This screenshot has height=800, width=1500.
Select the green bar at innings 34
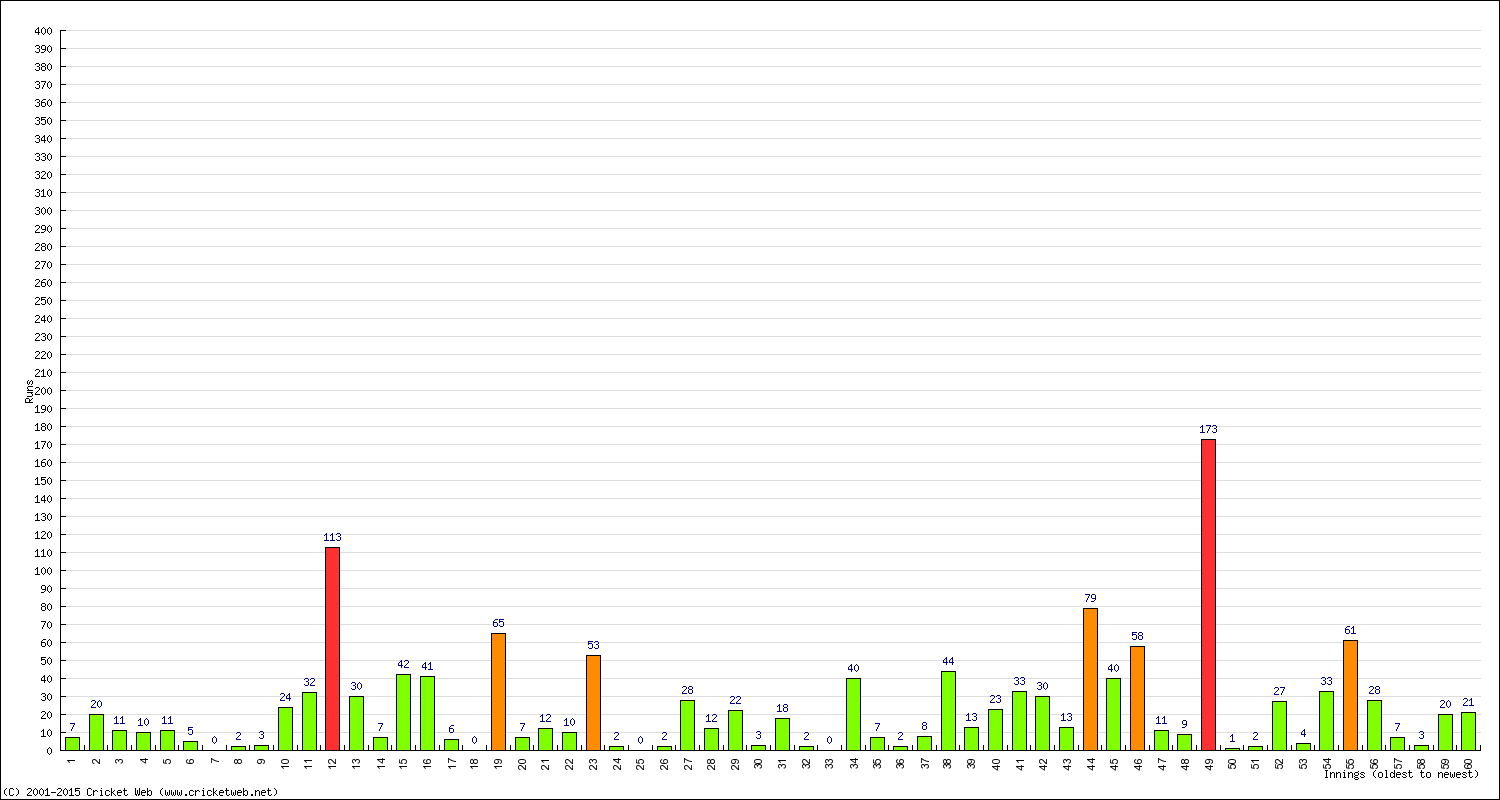[853, 714]
